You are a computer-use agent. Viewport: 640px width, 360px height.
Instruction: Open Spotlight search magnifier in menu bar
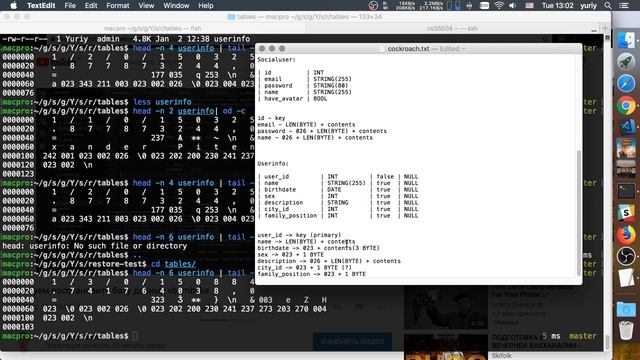tap(608, 5)
